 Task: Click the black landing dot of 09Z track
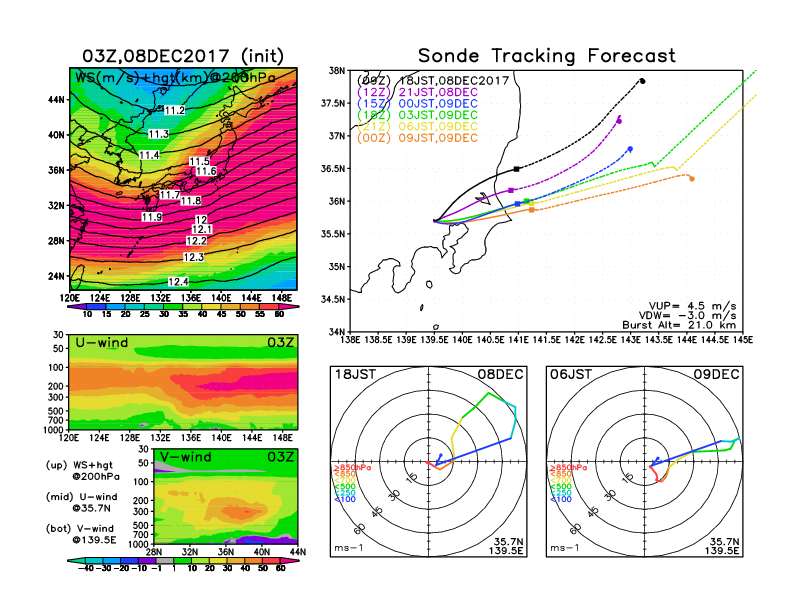[642, 81]
